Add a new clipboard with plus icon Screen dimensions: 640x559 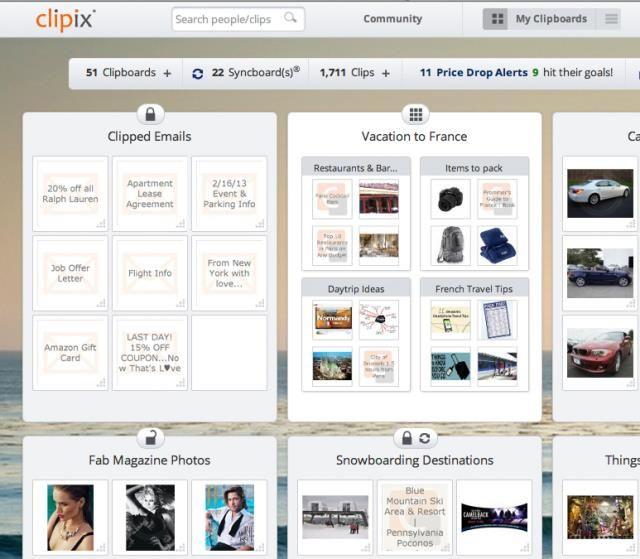tap(167, 73)
